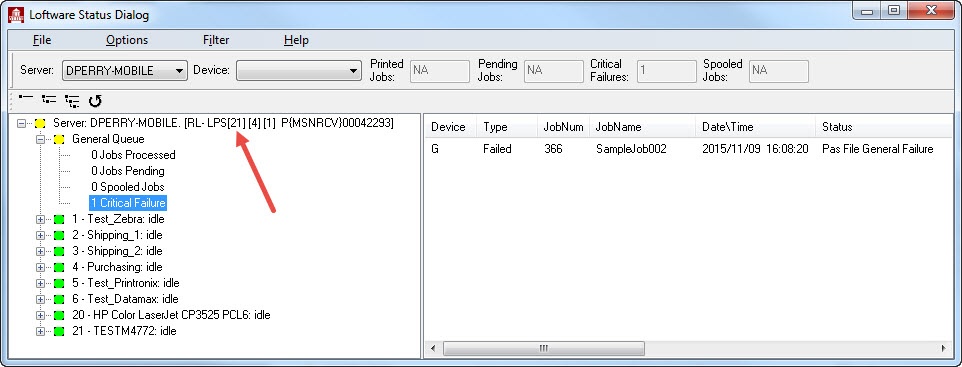Expand the 1 - Test_Zebra device node
Screen dimensions: 962x367
point(40,219)
